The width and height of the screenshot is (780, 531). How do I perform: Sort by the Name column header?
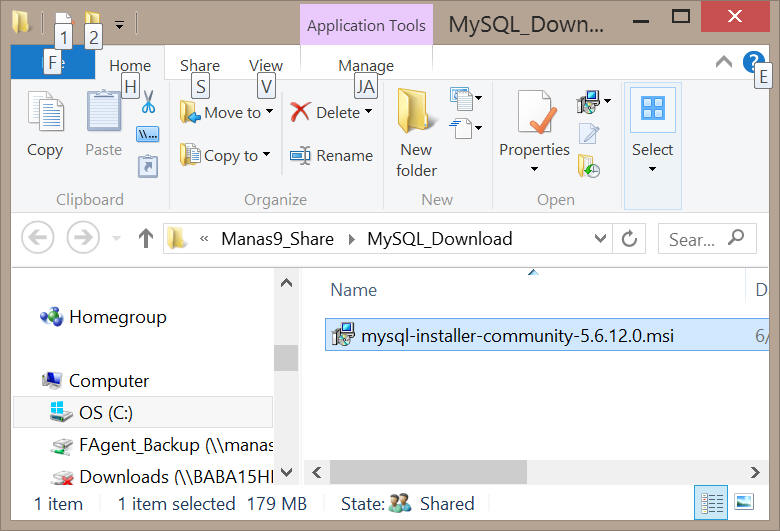pos(354,290)
